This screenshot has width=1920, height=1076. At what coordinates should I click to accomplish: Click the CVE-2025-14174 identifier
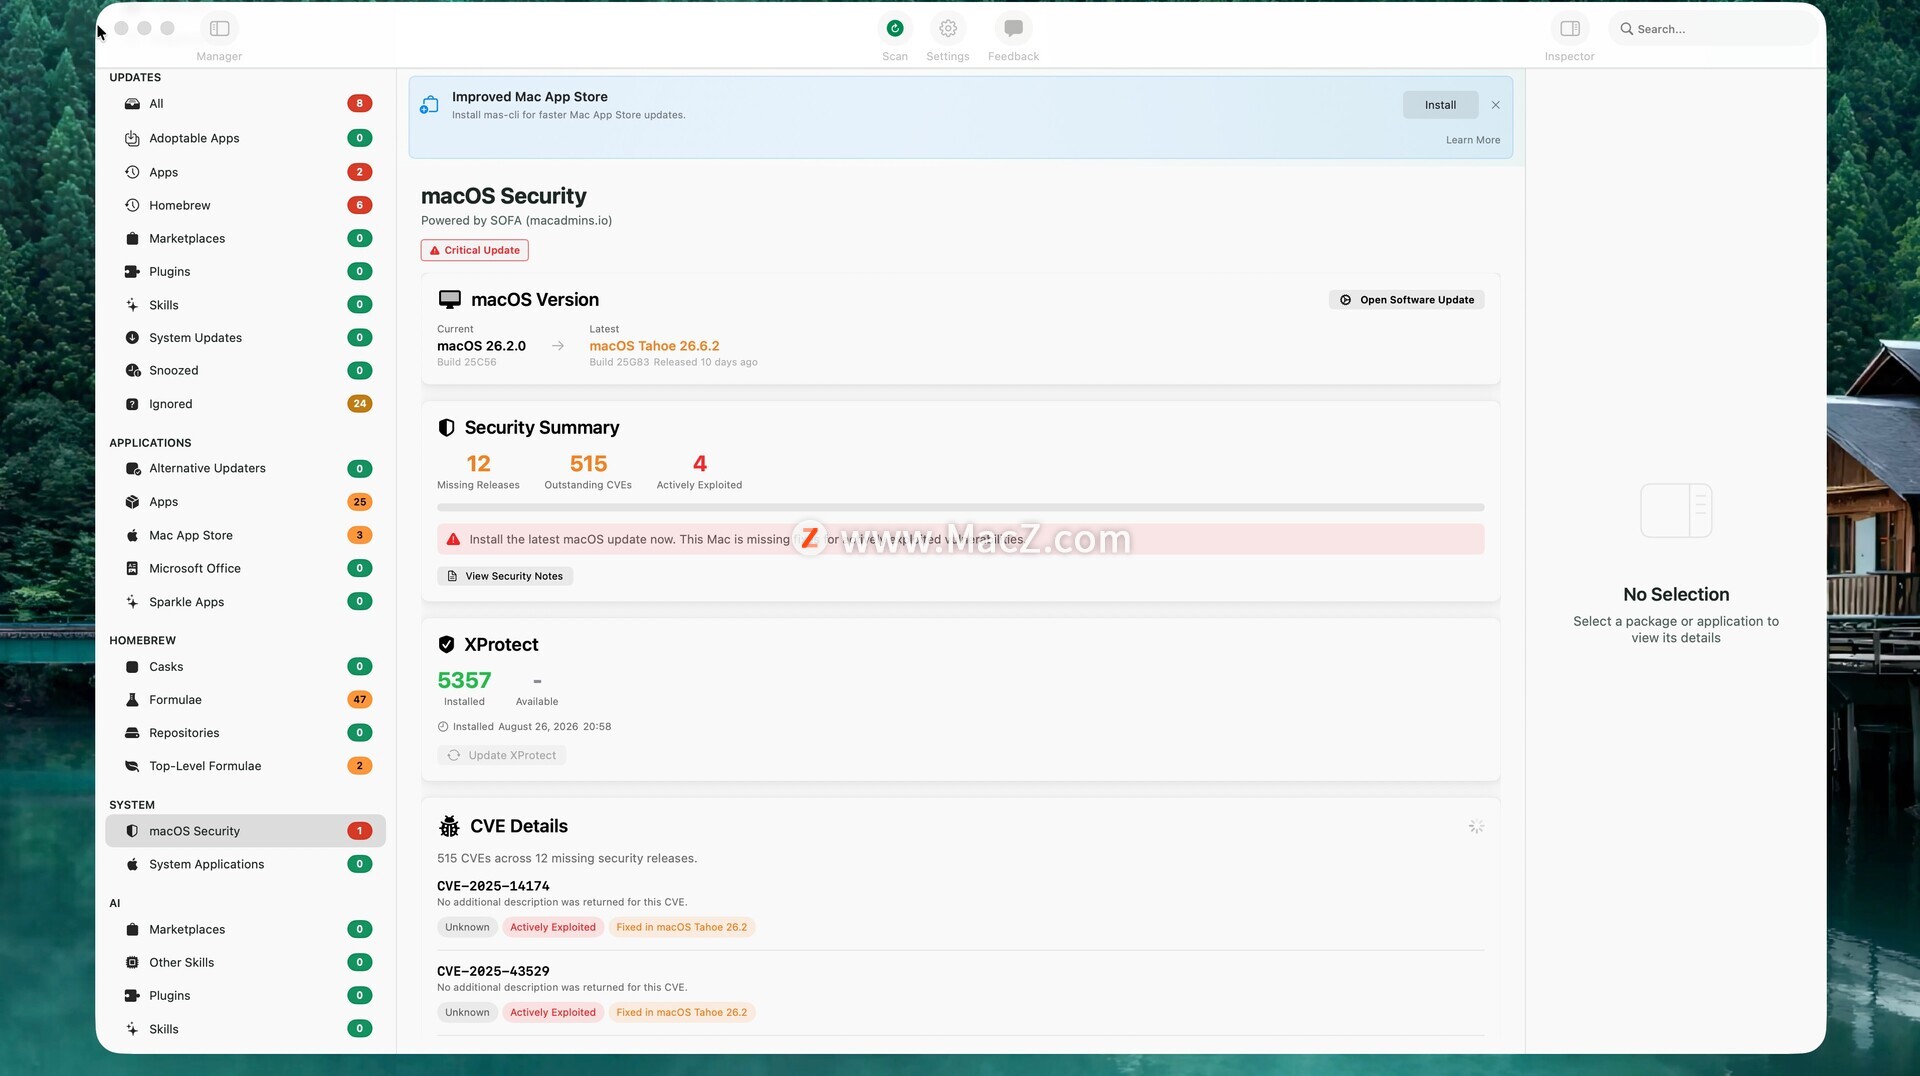coord(493,886)
